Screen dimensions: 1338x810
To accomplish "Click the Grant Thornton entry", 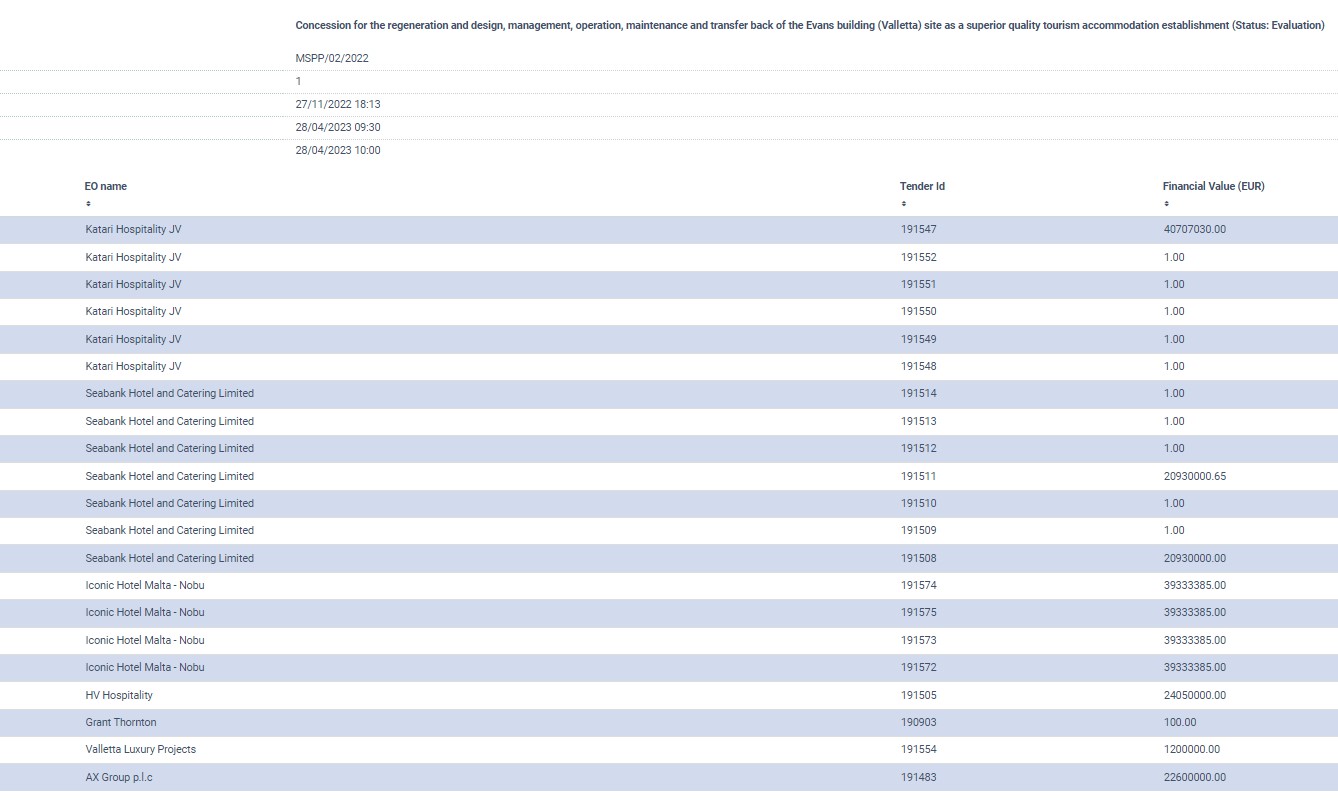I will 121,722.
